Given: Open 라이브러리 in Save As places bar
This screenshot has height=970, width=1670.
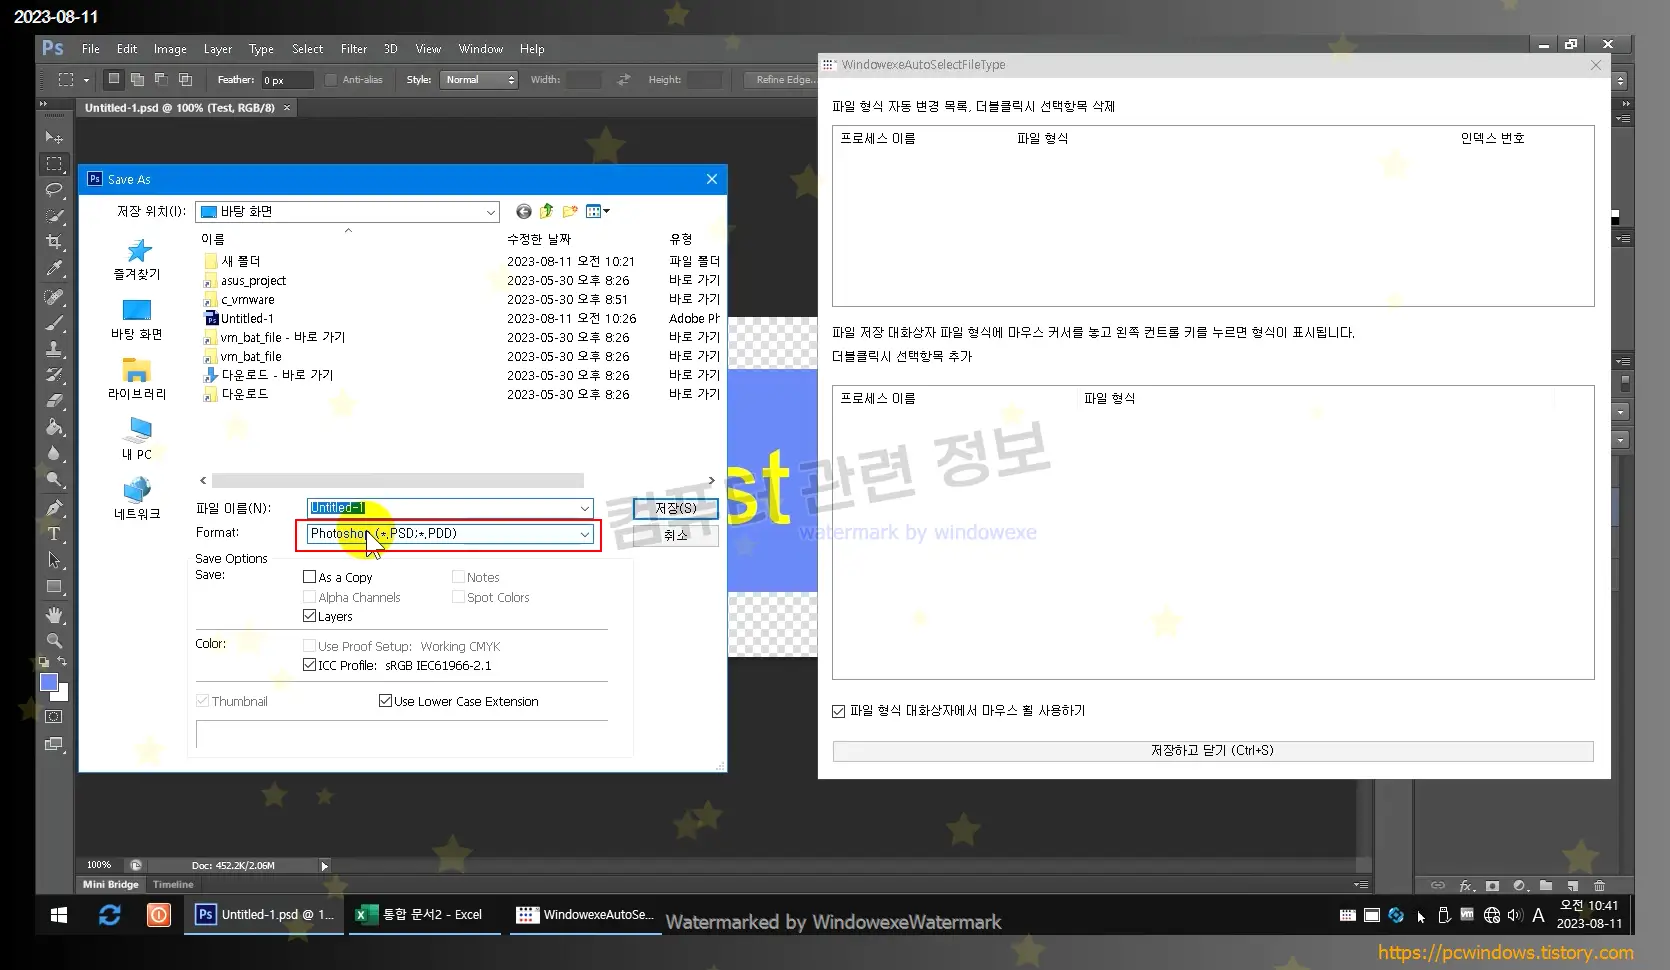Looking at the screenshot, I should click(137, 378).
